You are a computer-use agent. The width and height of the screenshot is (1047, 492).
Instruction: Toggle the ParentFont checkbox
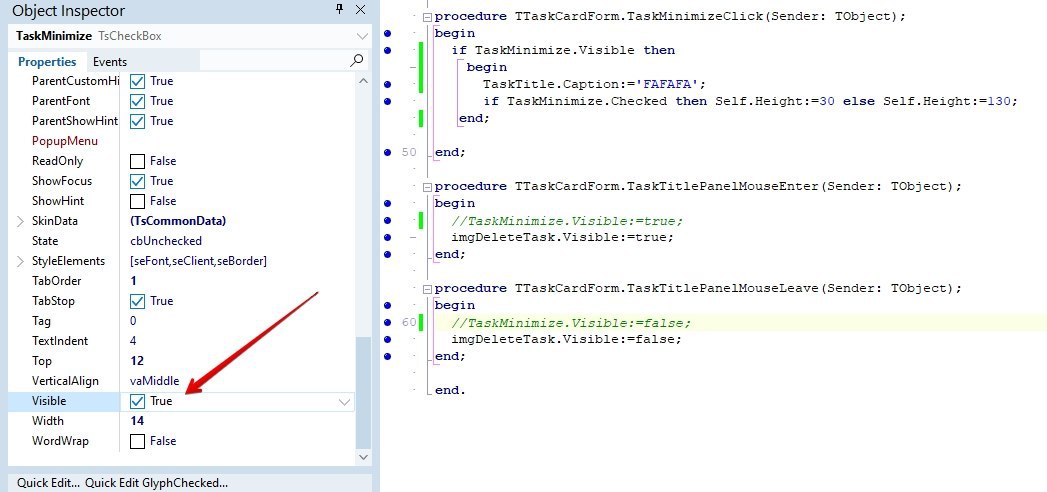click(138, 101)
